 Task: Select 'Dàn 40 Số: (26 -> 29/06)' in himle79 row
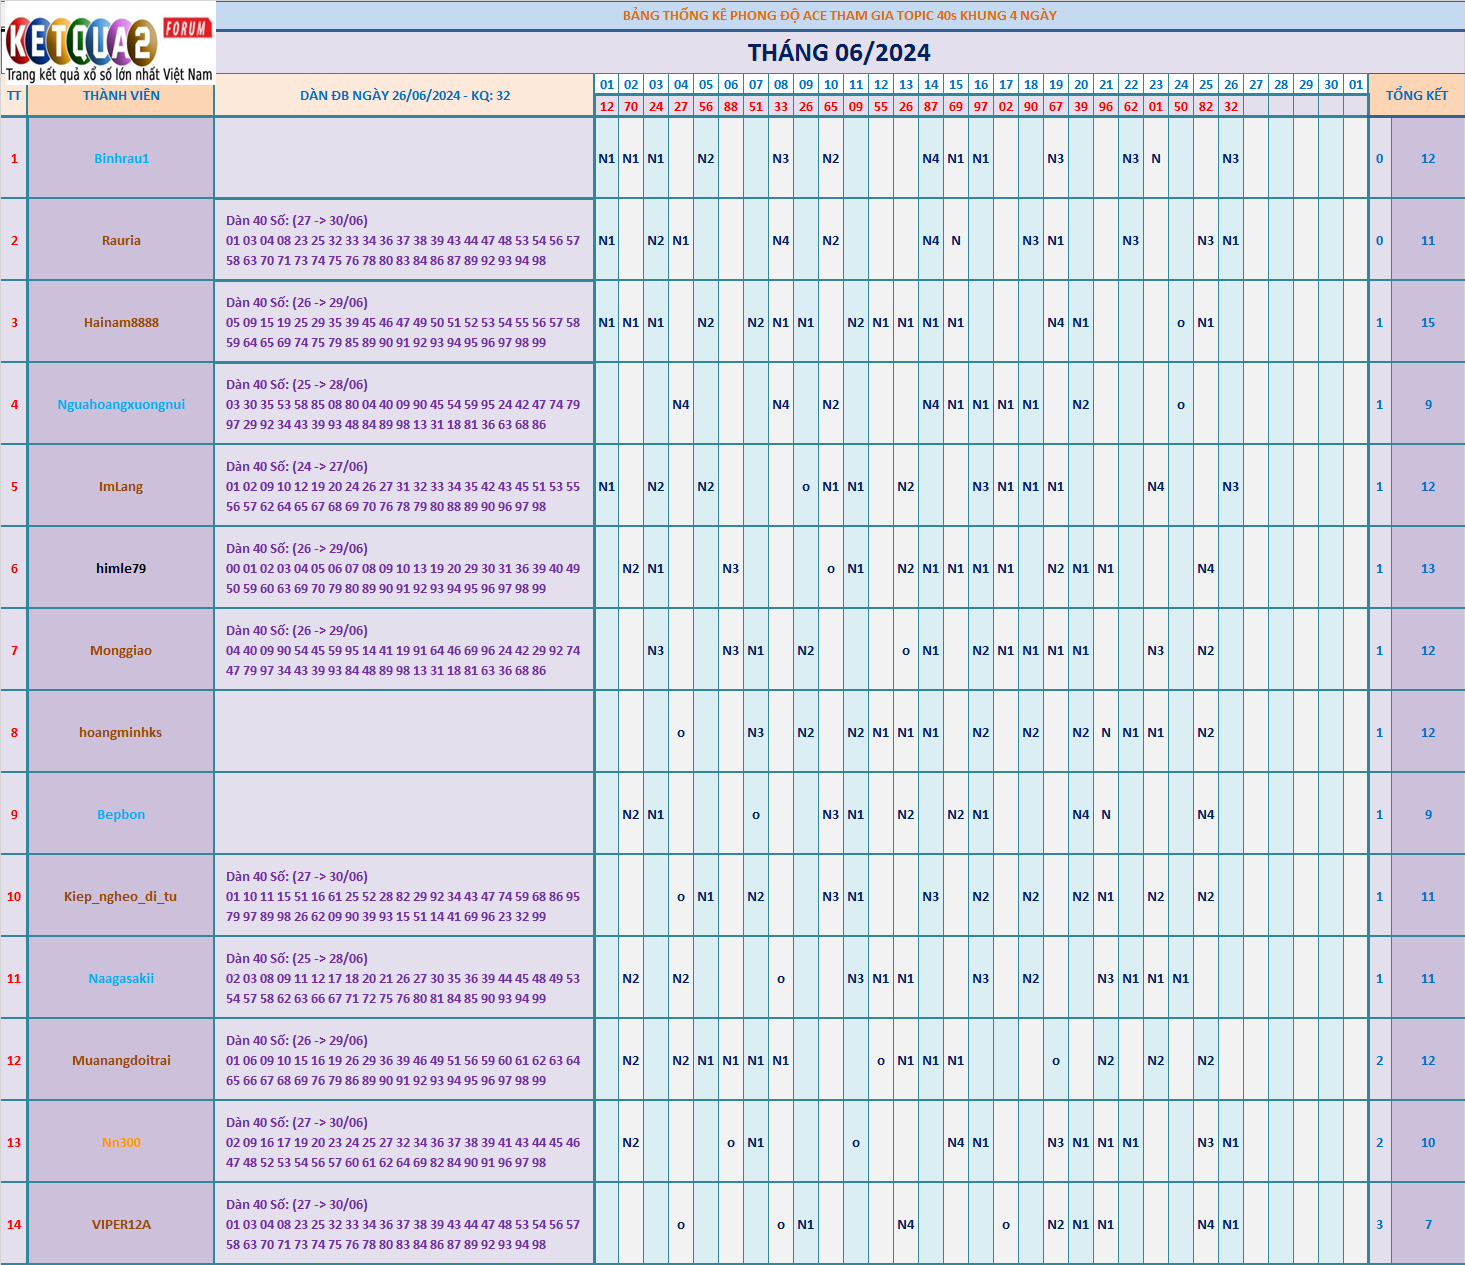pyautogui.click(x=297, y=548)
